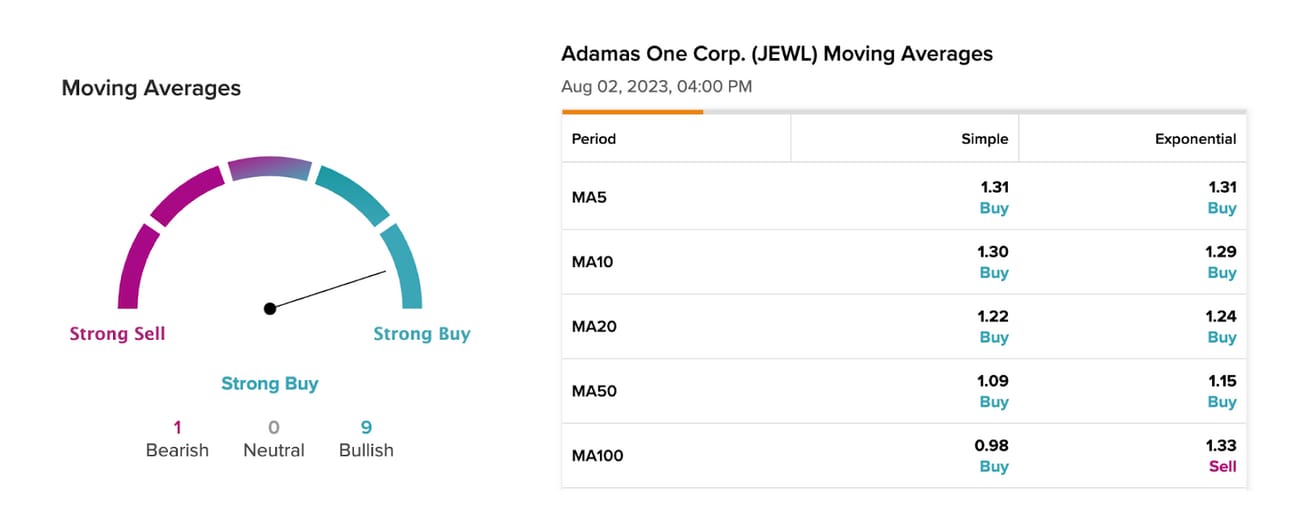1292x518 pixels.
Task: Click the Neutral count indicator
Action: 273,439
